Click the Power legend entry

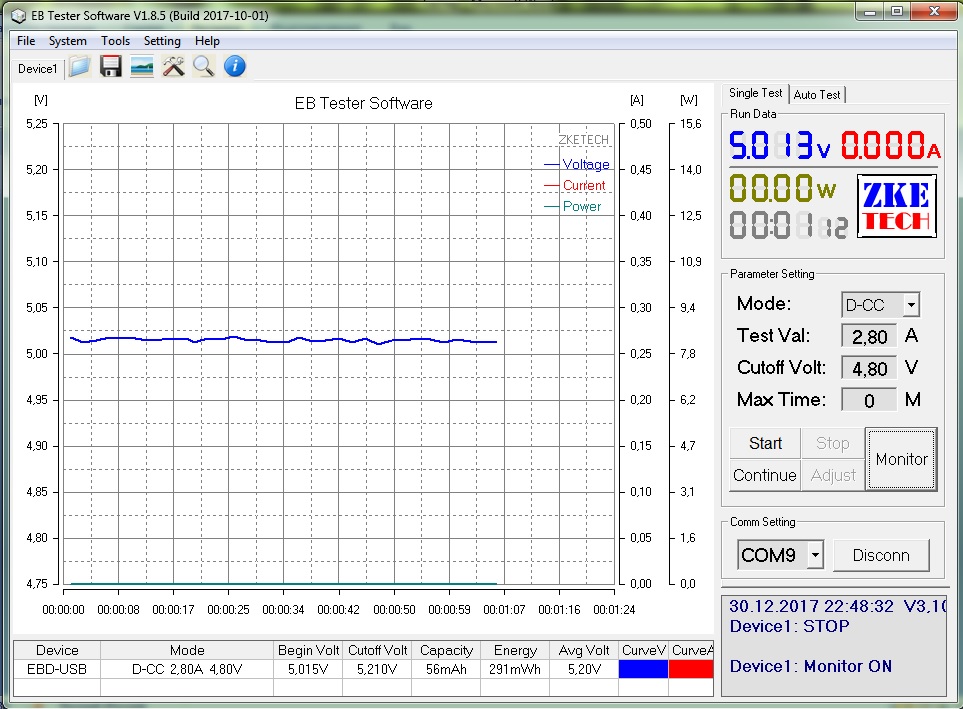pyautogui.click(x=573, y=206)
